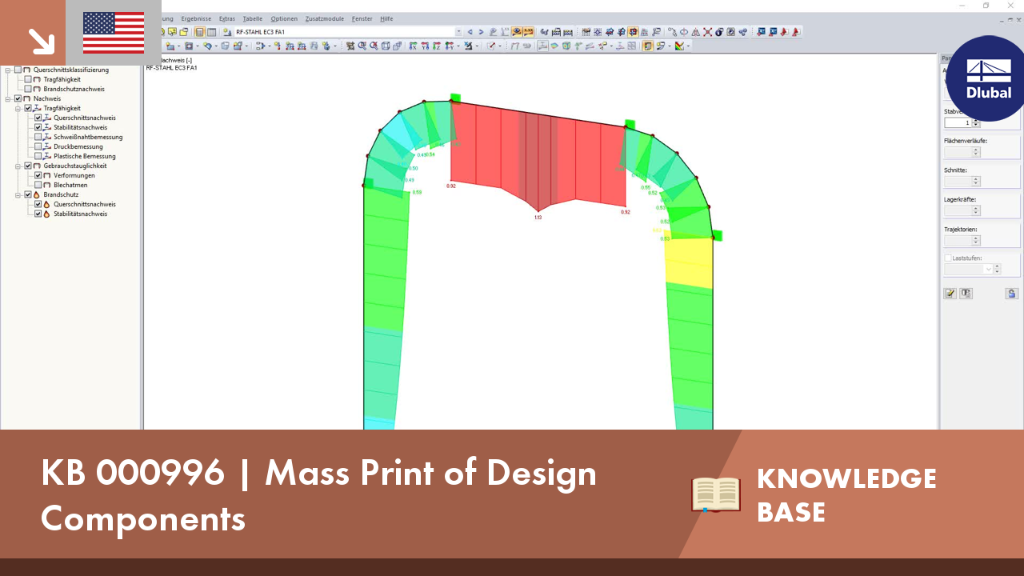Select the Stabilitätsnachweis item under Brandschutz
Screen dimensions: 1024x576
pos(80,214)
